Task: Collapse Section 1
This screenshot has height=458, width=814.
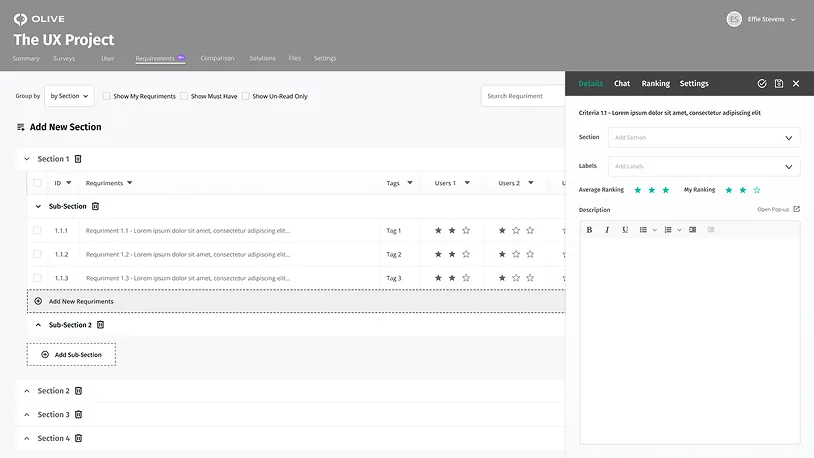Action: pos(27,159)
